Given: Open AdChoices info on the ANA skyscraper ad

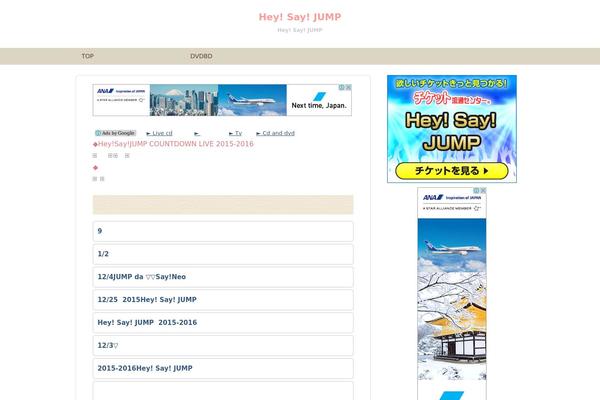Looking at the screenshot, I should [476, 190].
